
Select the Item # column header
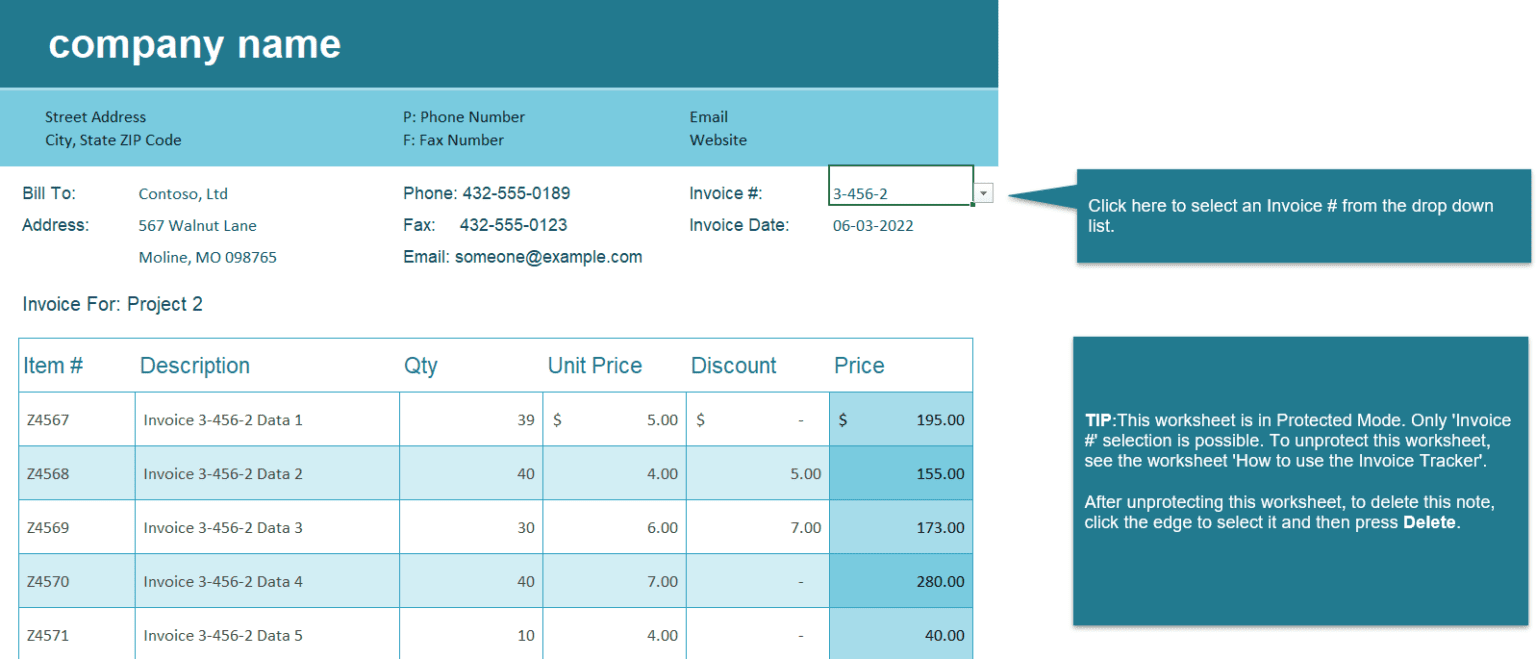click(x=52, y=365)
